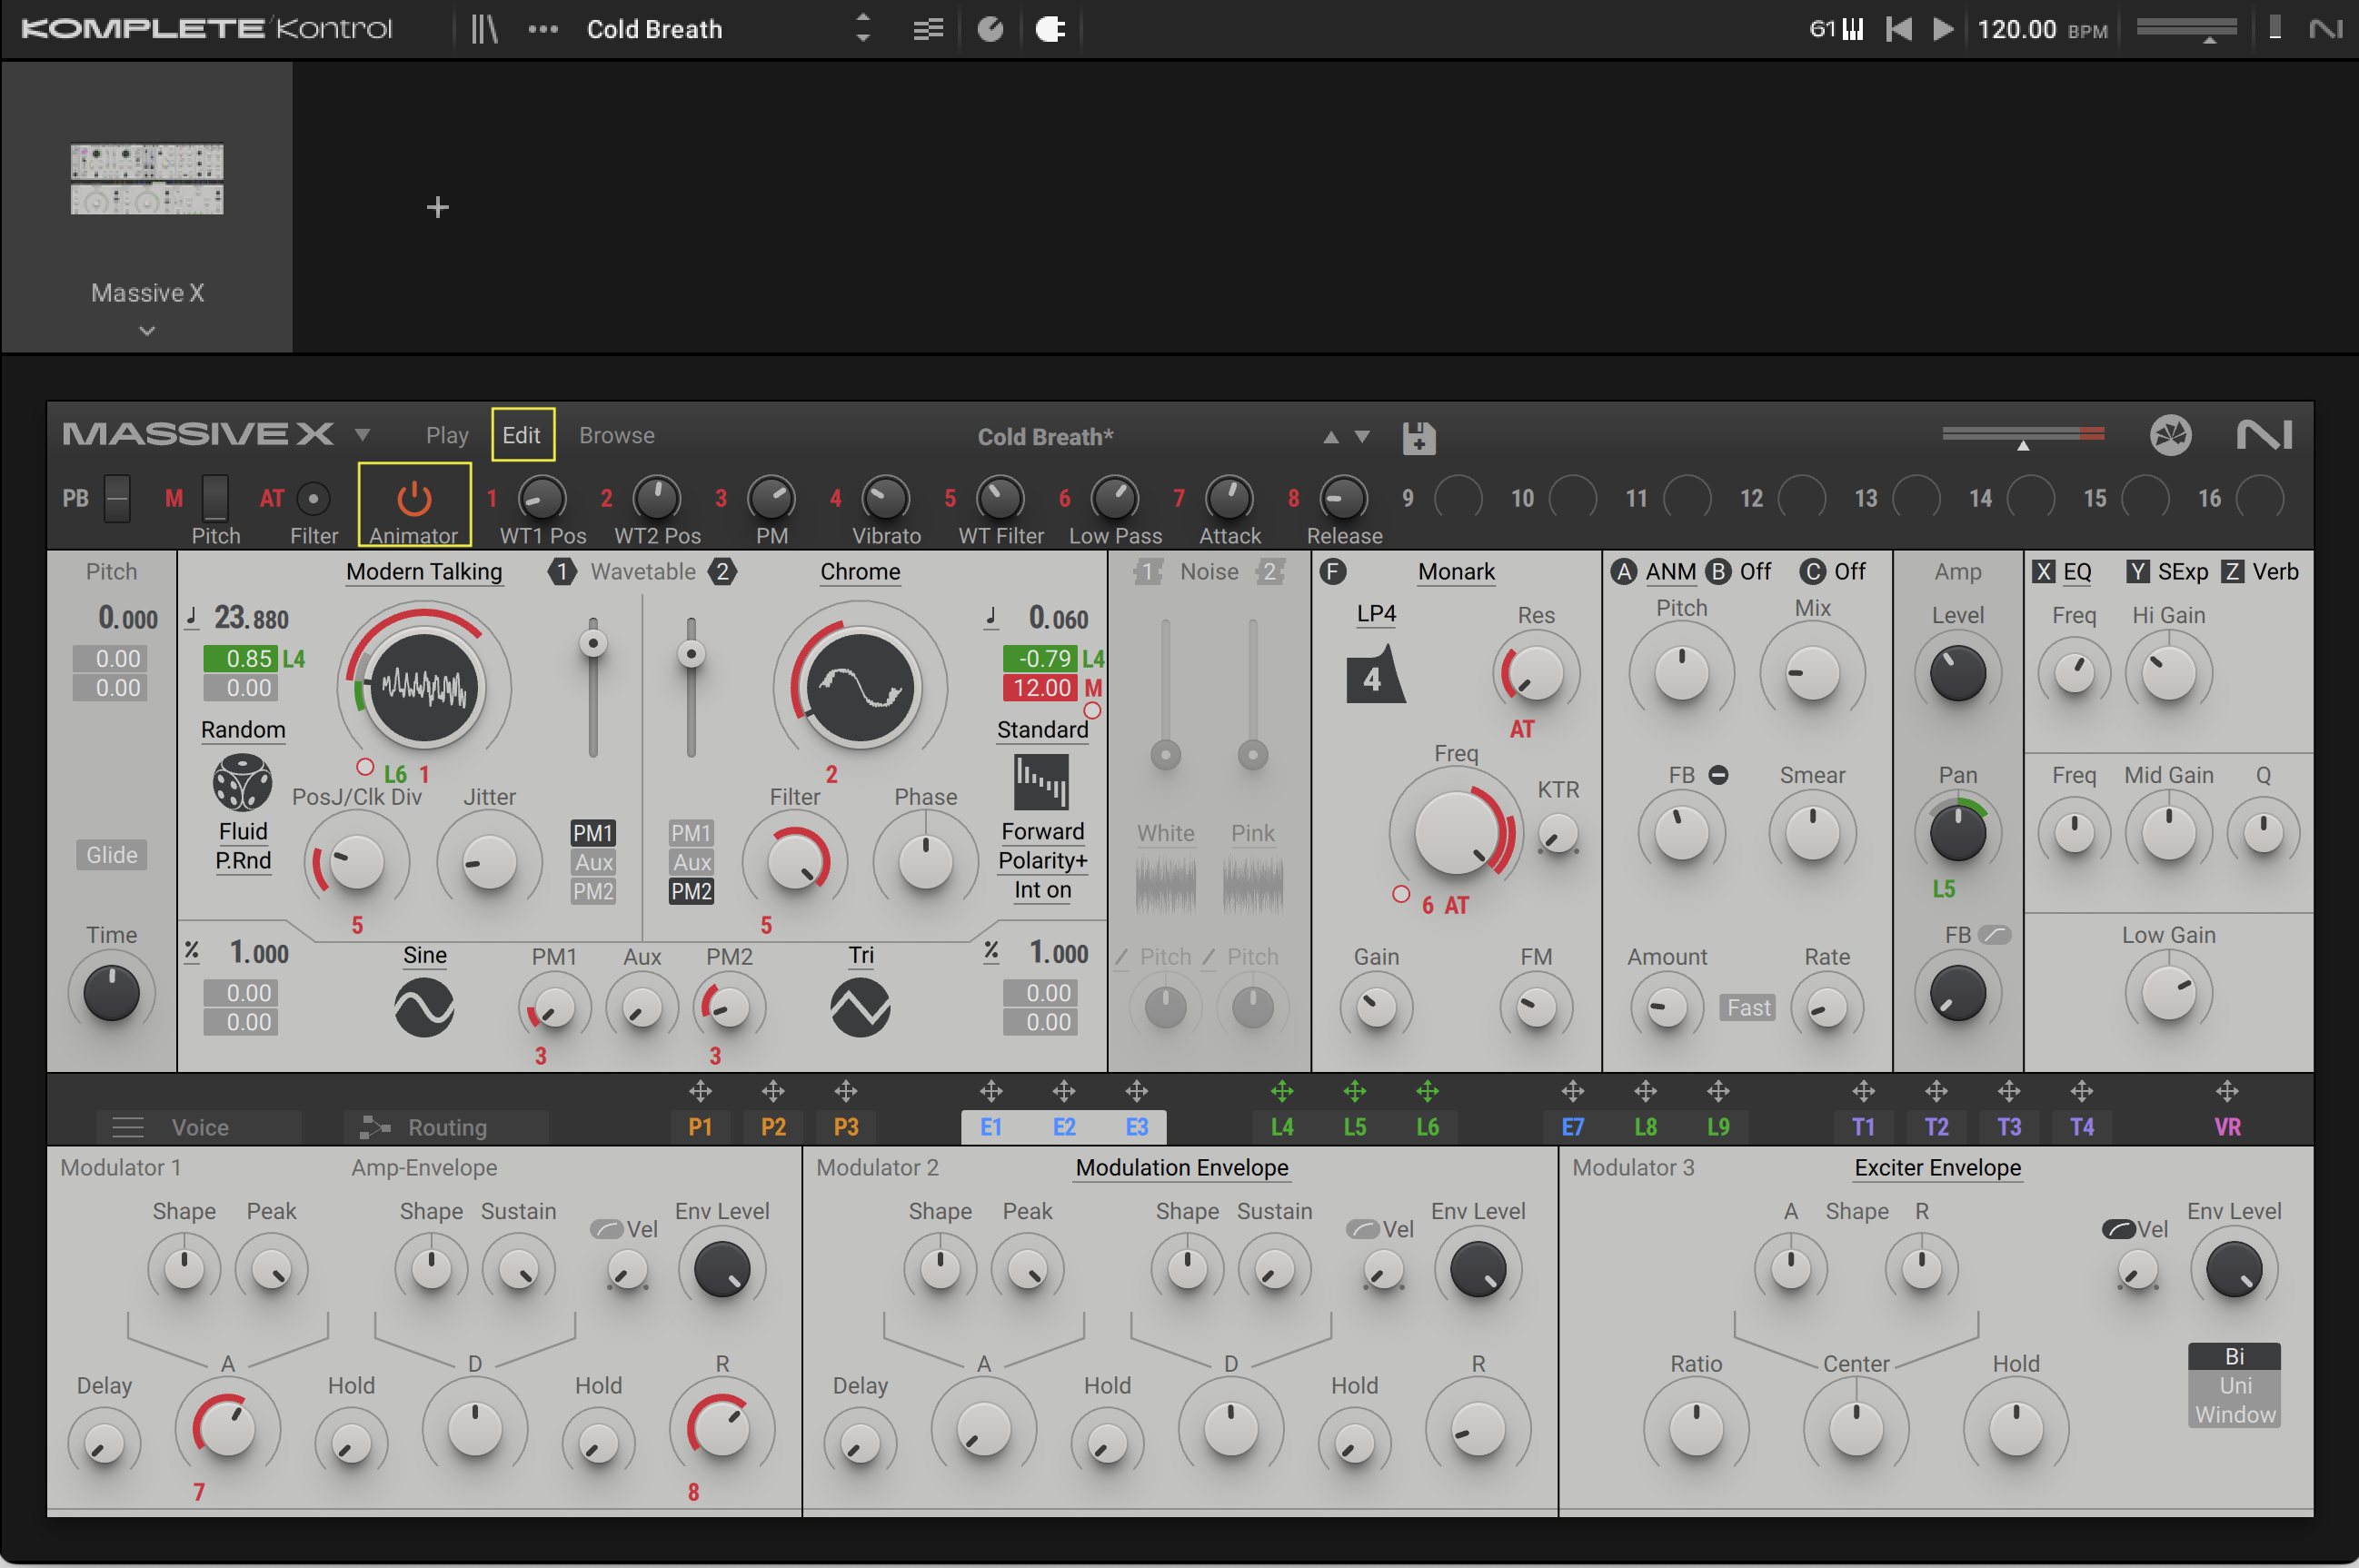Select the T2 tracker tab

[1936, 1127]
